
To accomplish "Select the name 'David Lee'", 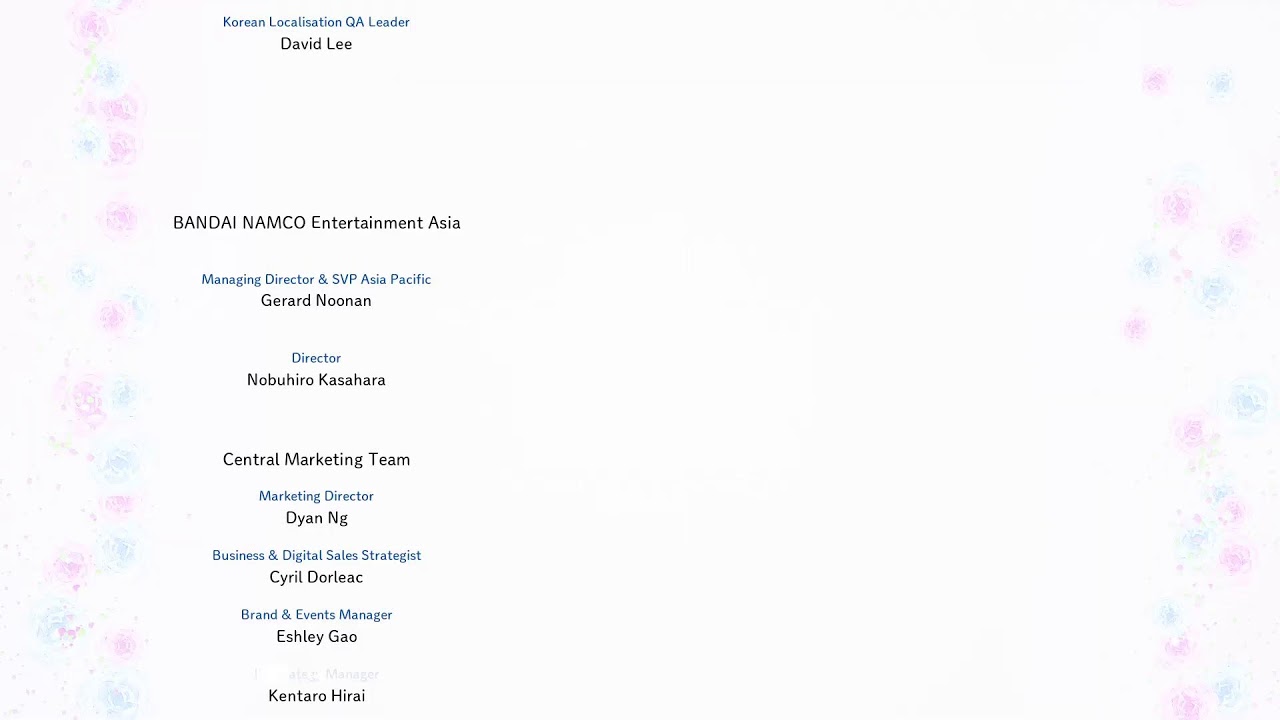I will pos(316,44).
